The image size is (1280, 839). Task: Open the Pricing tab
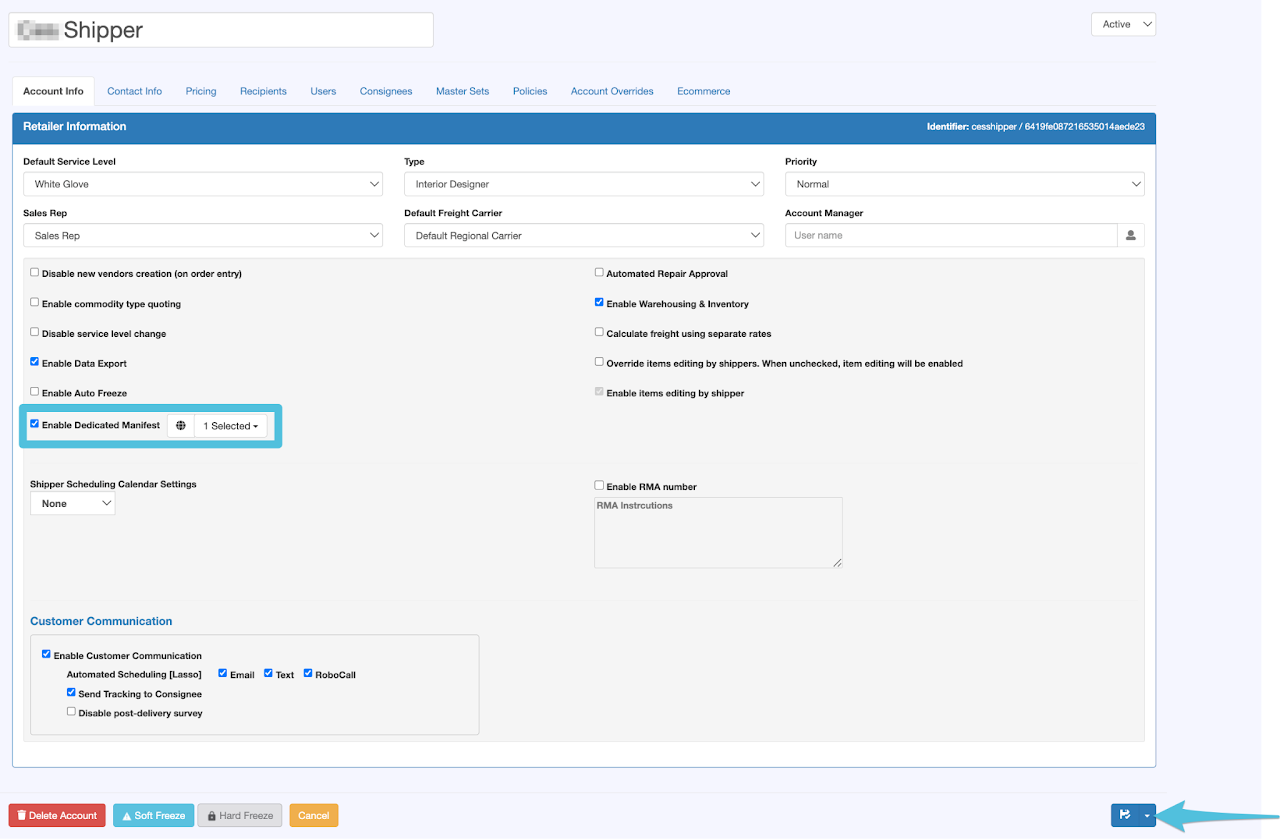click(201, 91)
